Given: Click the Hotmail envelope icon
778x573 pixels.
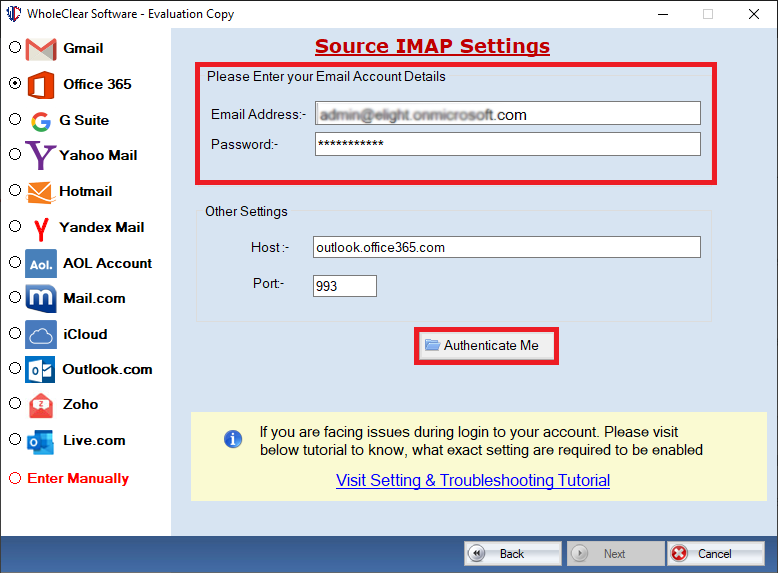Looking at the screenshot, I should (x=40, y=192).
